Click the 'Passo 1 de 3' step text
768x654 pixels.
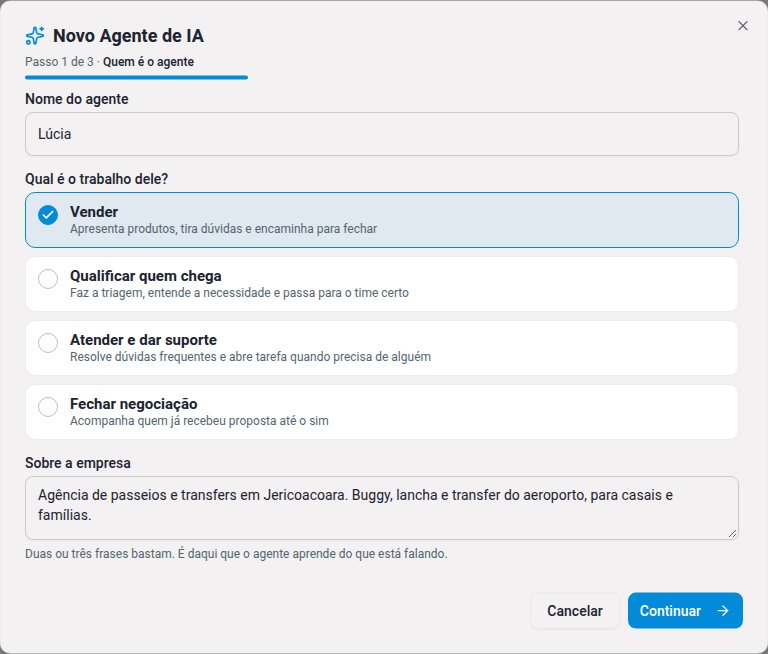click(x=59, y=62)
